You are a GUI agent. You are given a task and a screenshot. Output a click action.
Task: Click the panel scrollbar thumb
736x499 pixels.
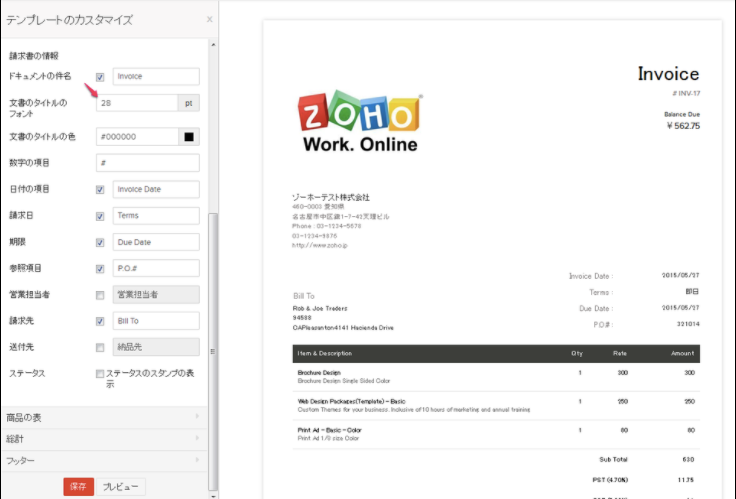coord(213,351)
